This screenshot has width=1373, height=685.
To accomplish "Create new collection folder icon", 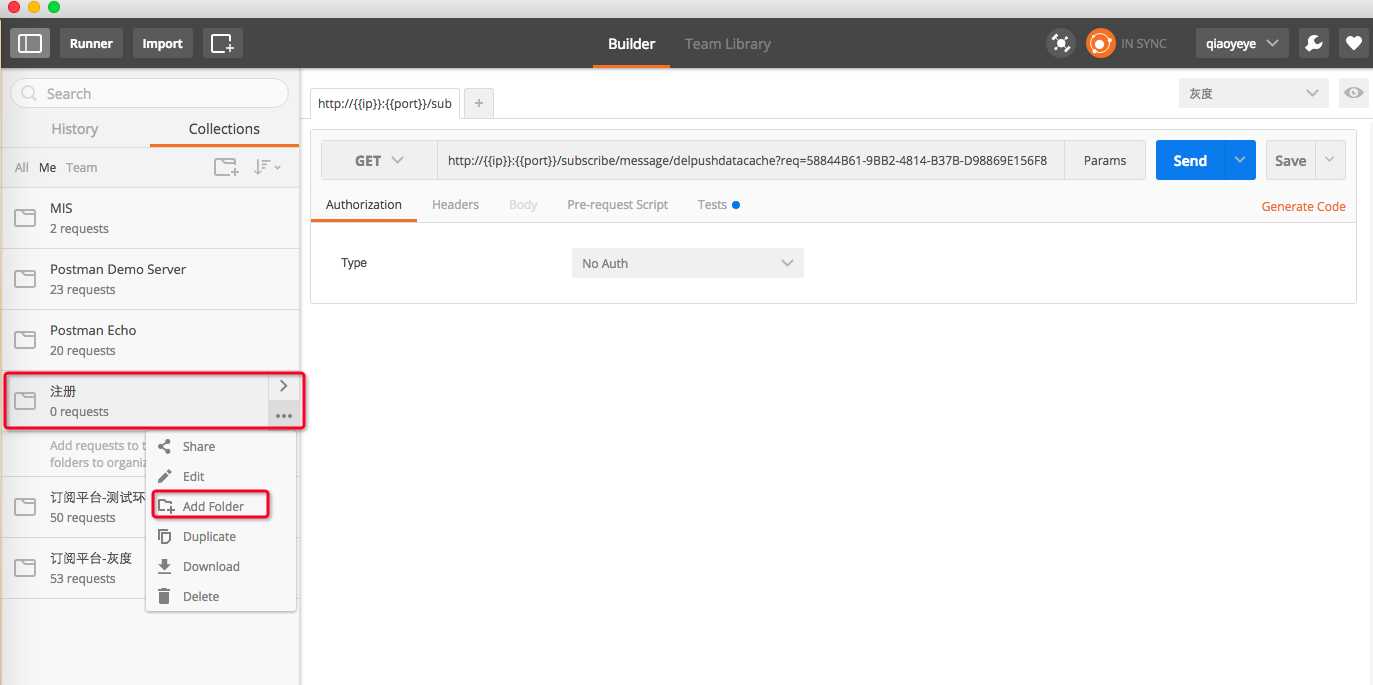I will point(227,167).
